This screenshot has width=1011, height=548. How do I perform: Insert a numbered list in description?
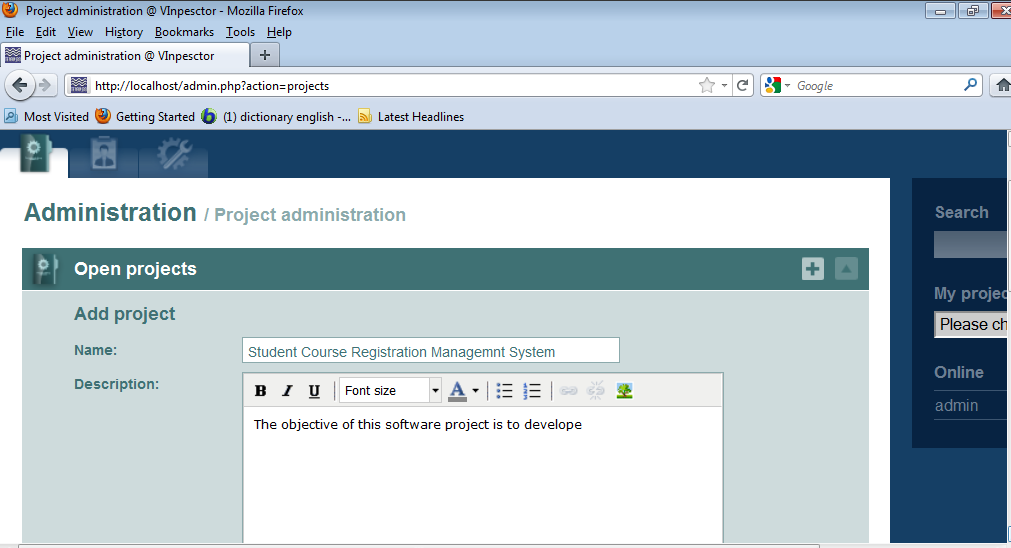[532, 391]
